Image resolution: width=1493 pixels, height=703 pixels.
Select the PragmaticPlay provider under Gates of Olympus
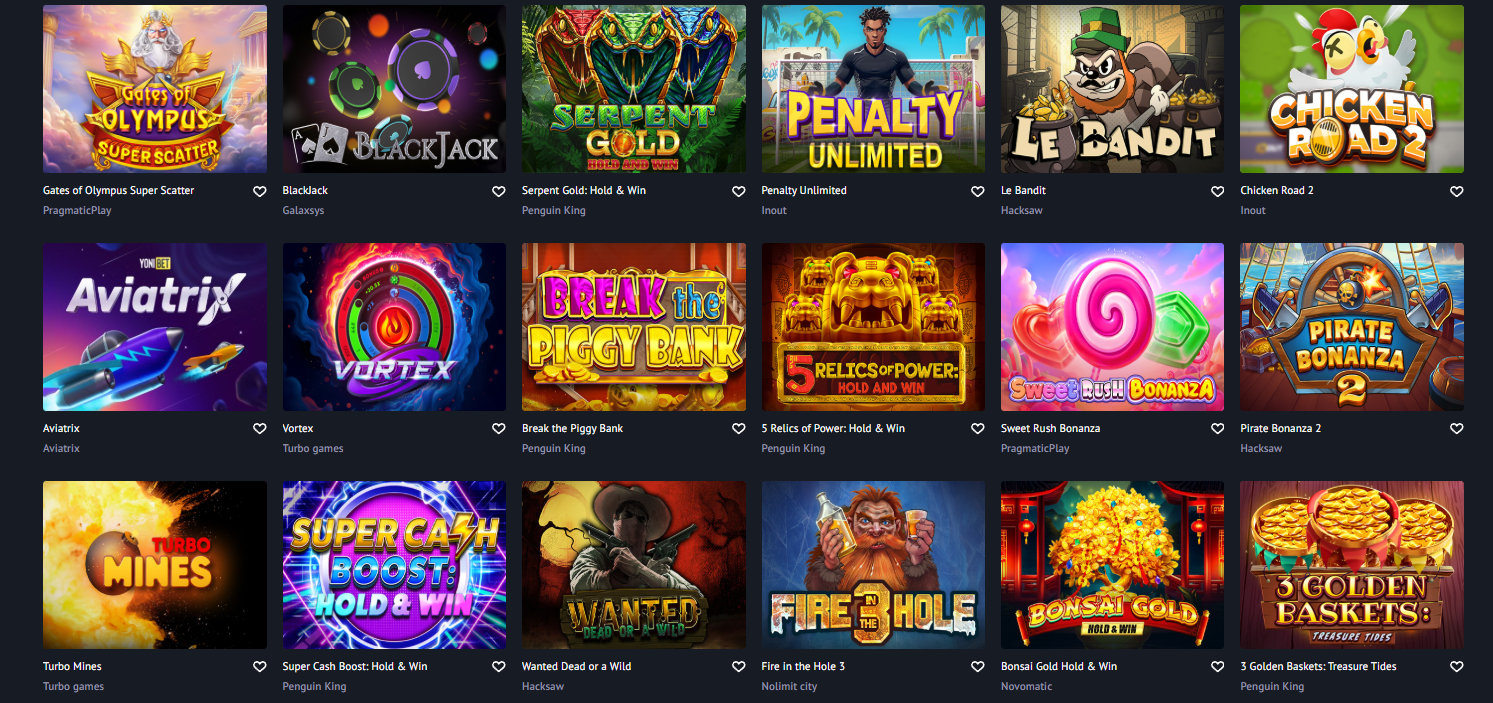point(77,210)
